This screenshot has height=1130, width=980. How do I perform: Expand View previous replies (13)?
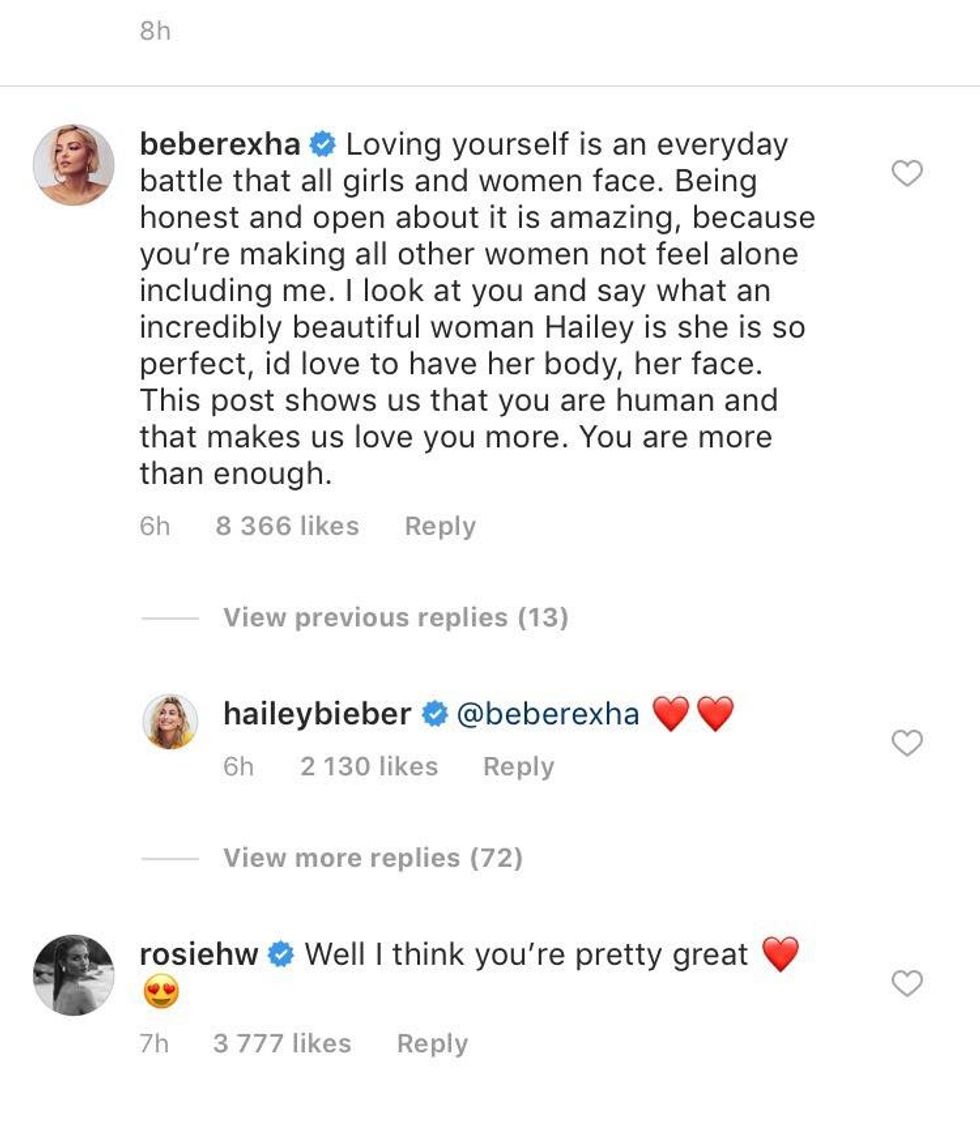click(x=395, y=617)
